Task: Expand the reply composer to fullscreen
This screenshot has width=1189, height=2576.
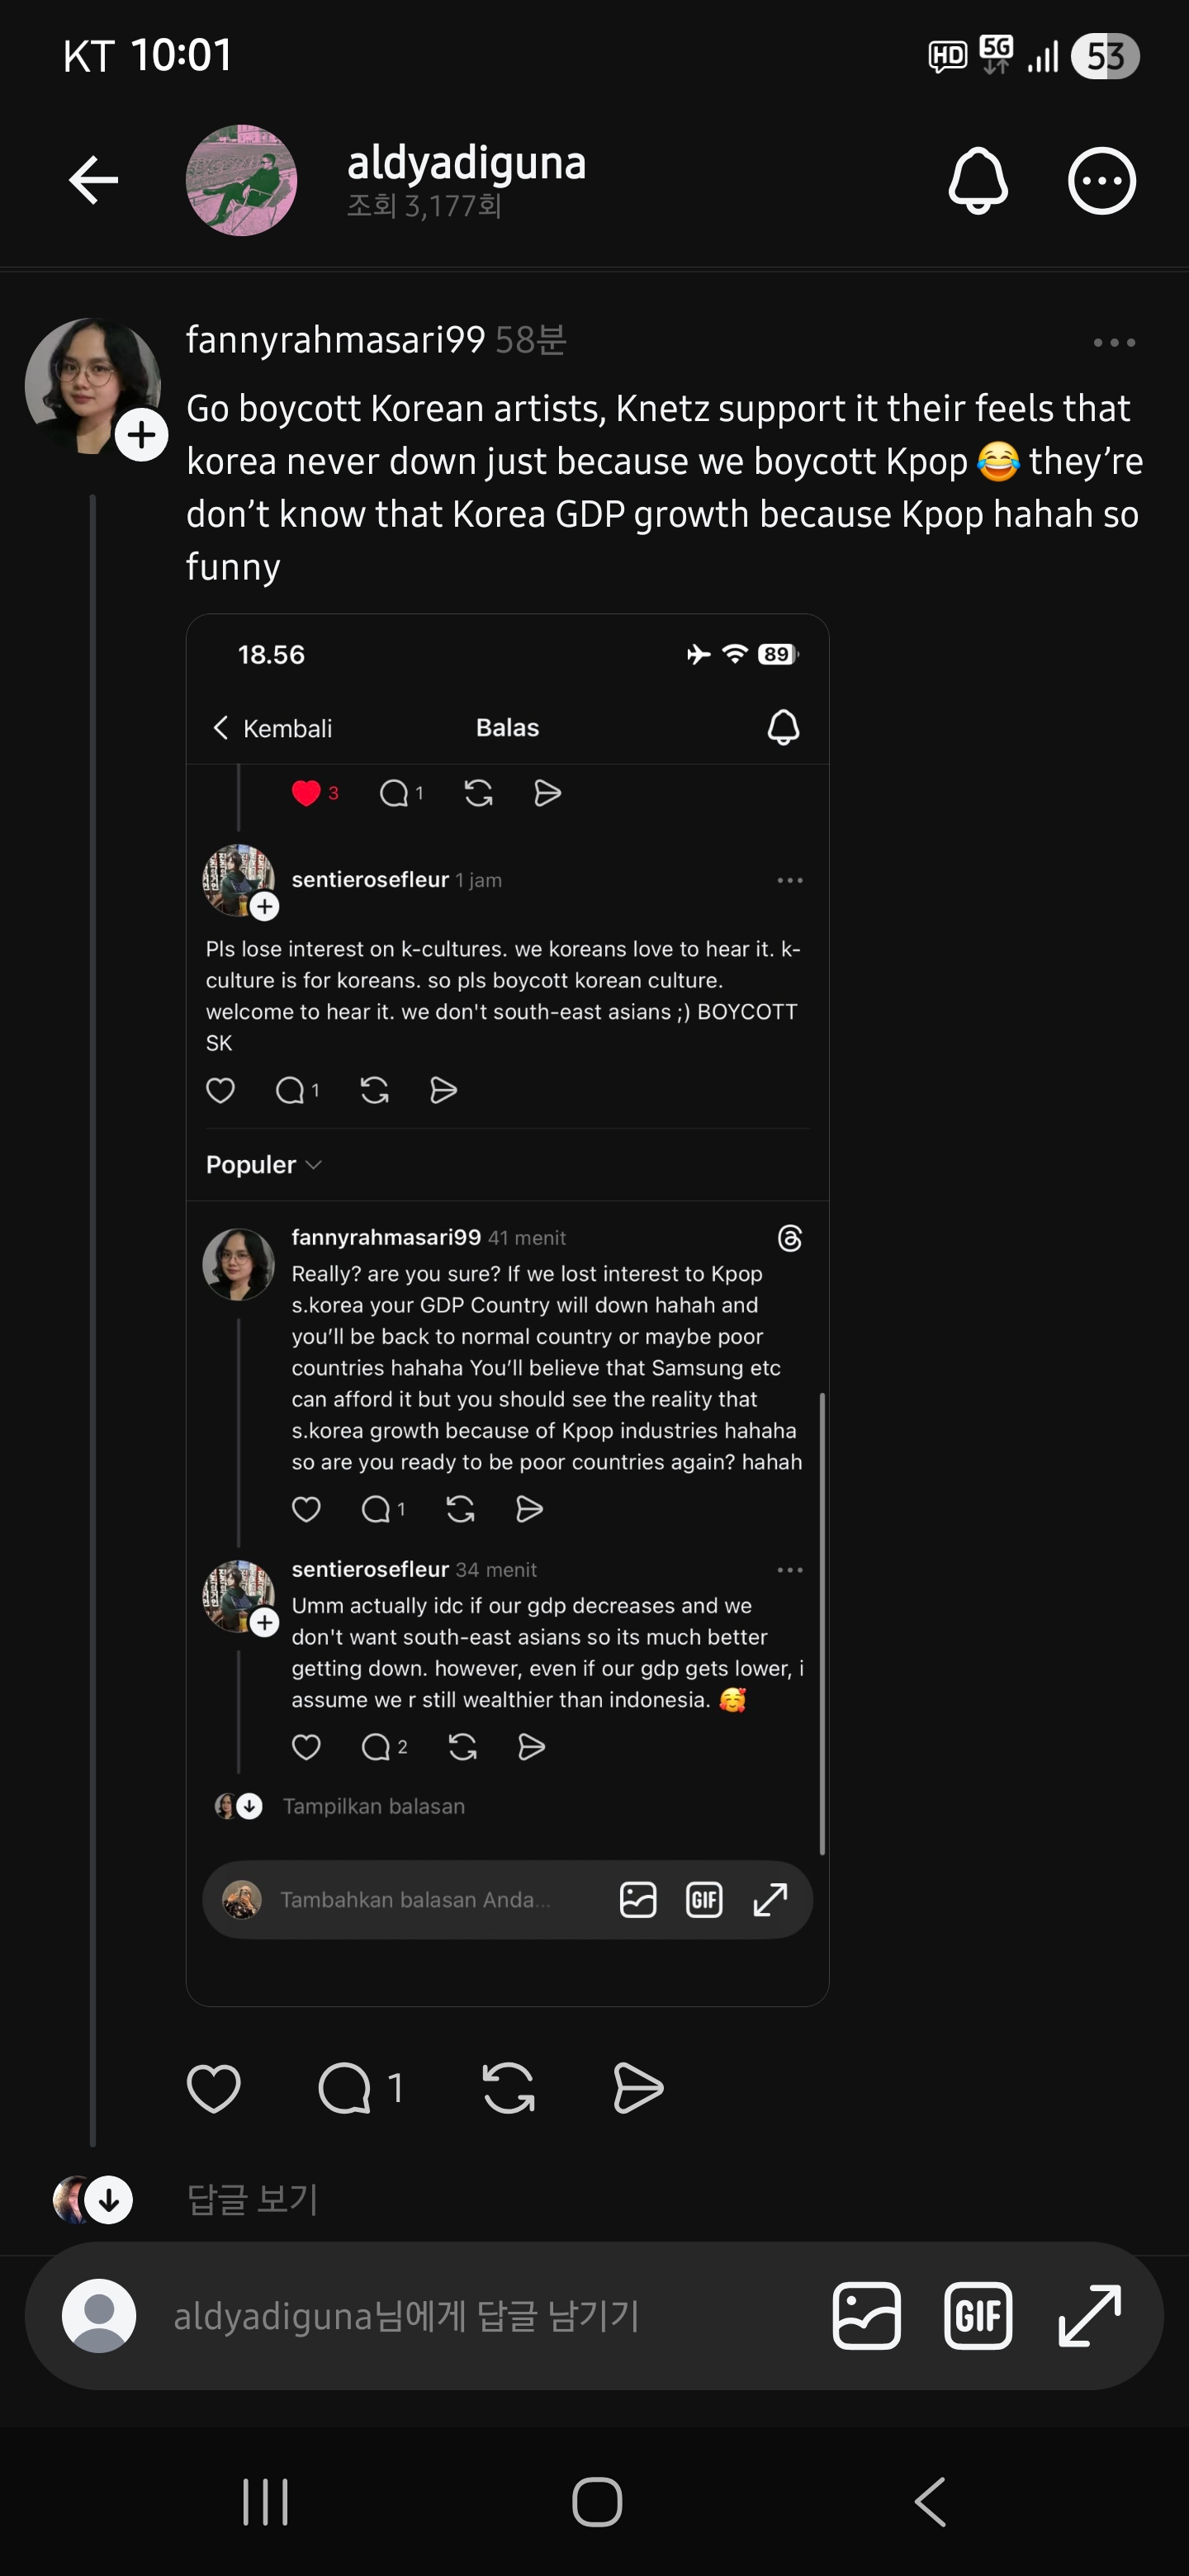Action: tap(1089, 2316)
